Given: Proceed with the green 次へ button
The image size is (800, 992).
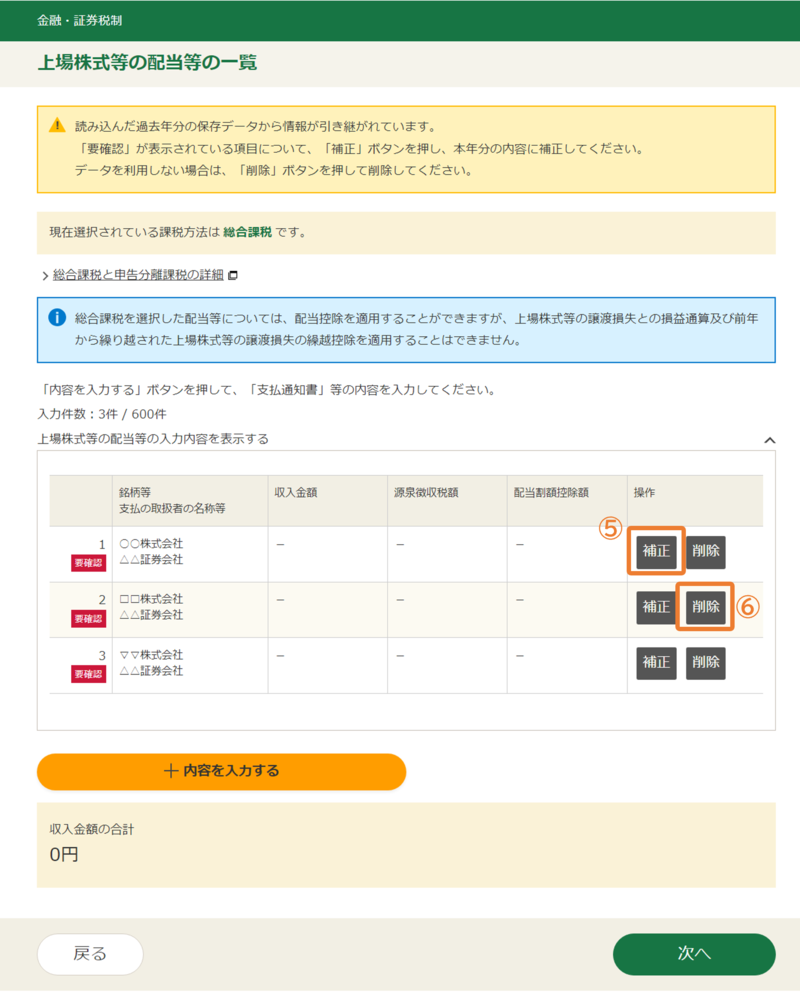Looking at the screenshot, I should tap(693, 954).
